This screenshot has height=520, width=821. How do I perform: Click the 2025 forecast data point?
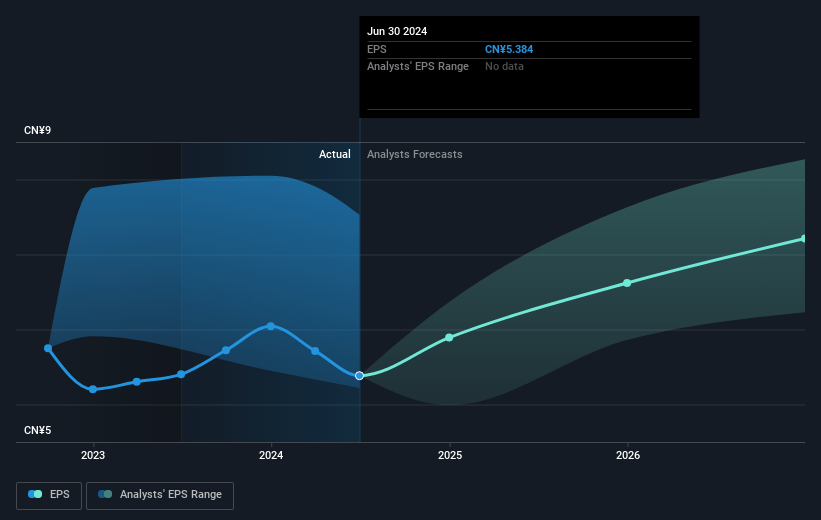coord(449,338)
